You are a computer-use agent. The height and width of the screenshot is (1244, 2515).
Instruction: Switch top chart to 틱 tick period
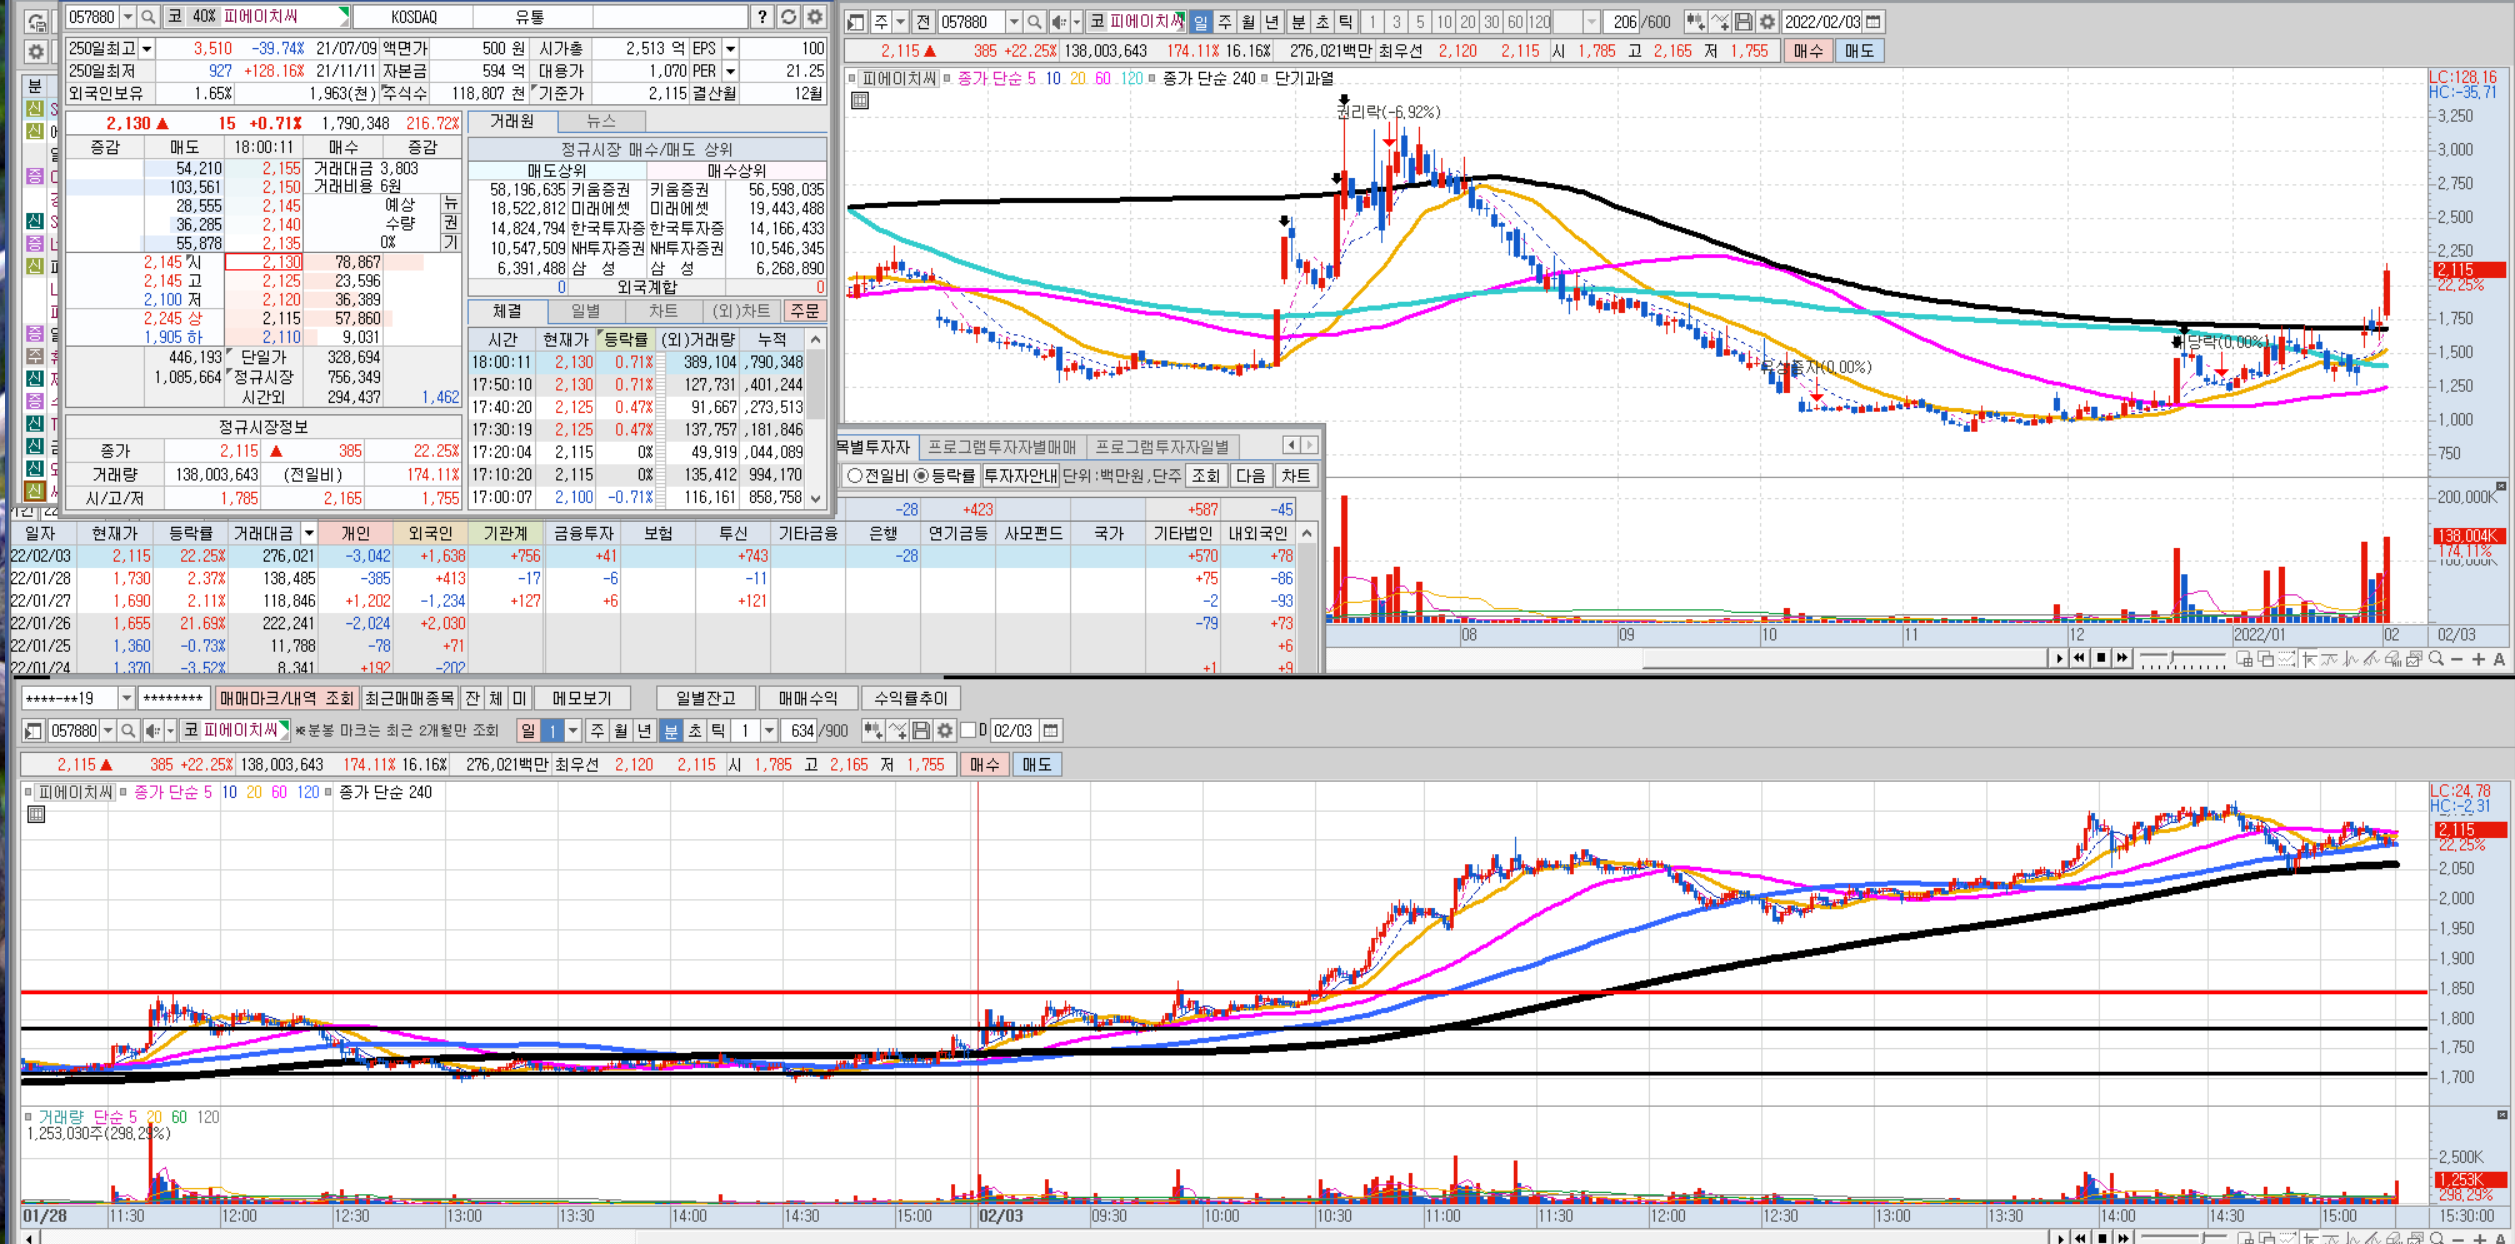point(1346,22)
